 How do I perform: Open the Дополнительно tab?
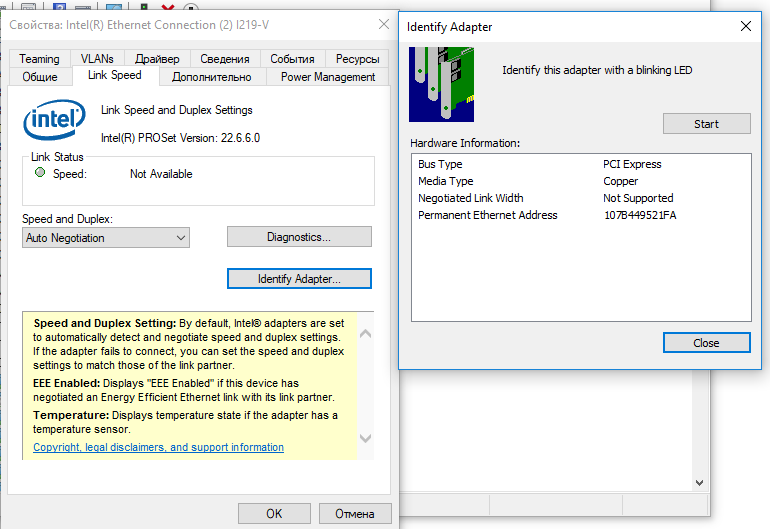coord(212,77)
